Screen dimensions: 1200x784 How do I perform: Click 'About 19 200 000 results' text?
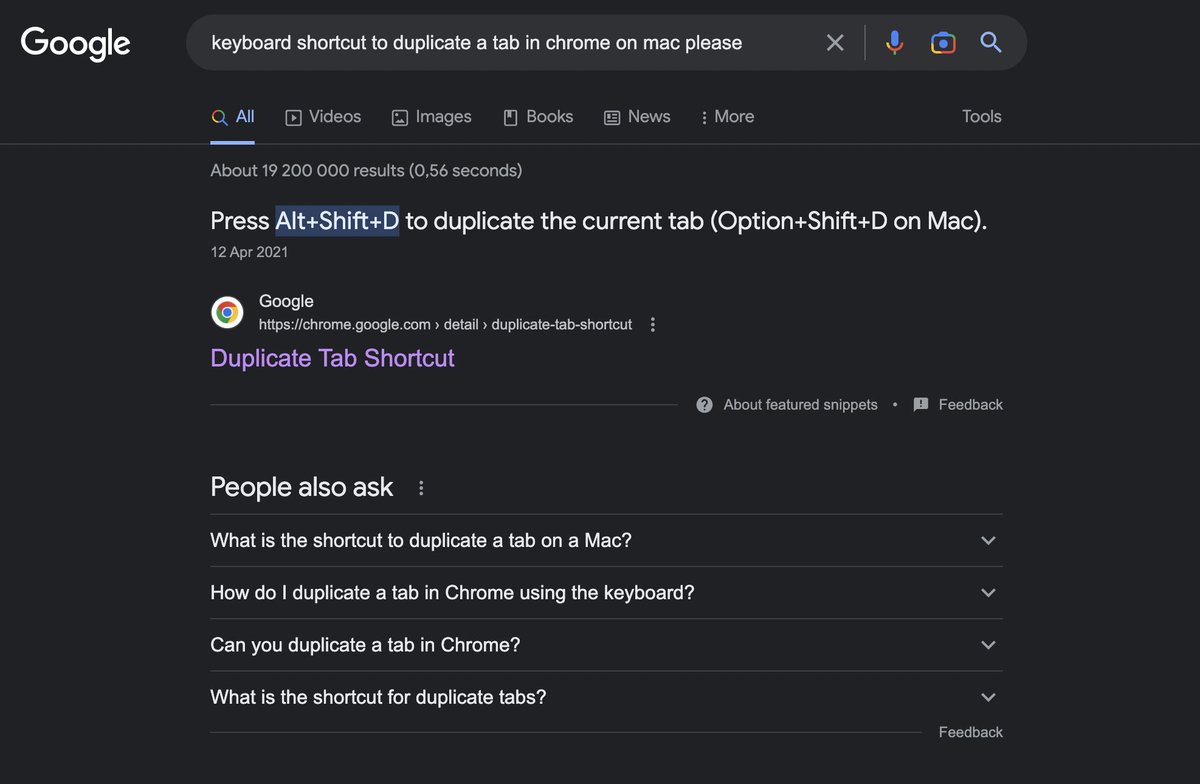click(x=307, y=171)
